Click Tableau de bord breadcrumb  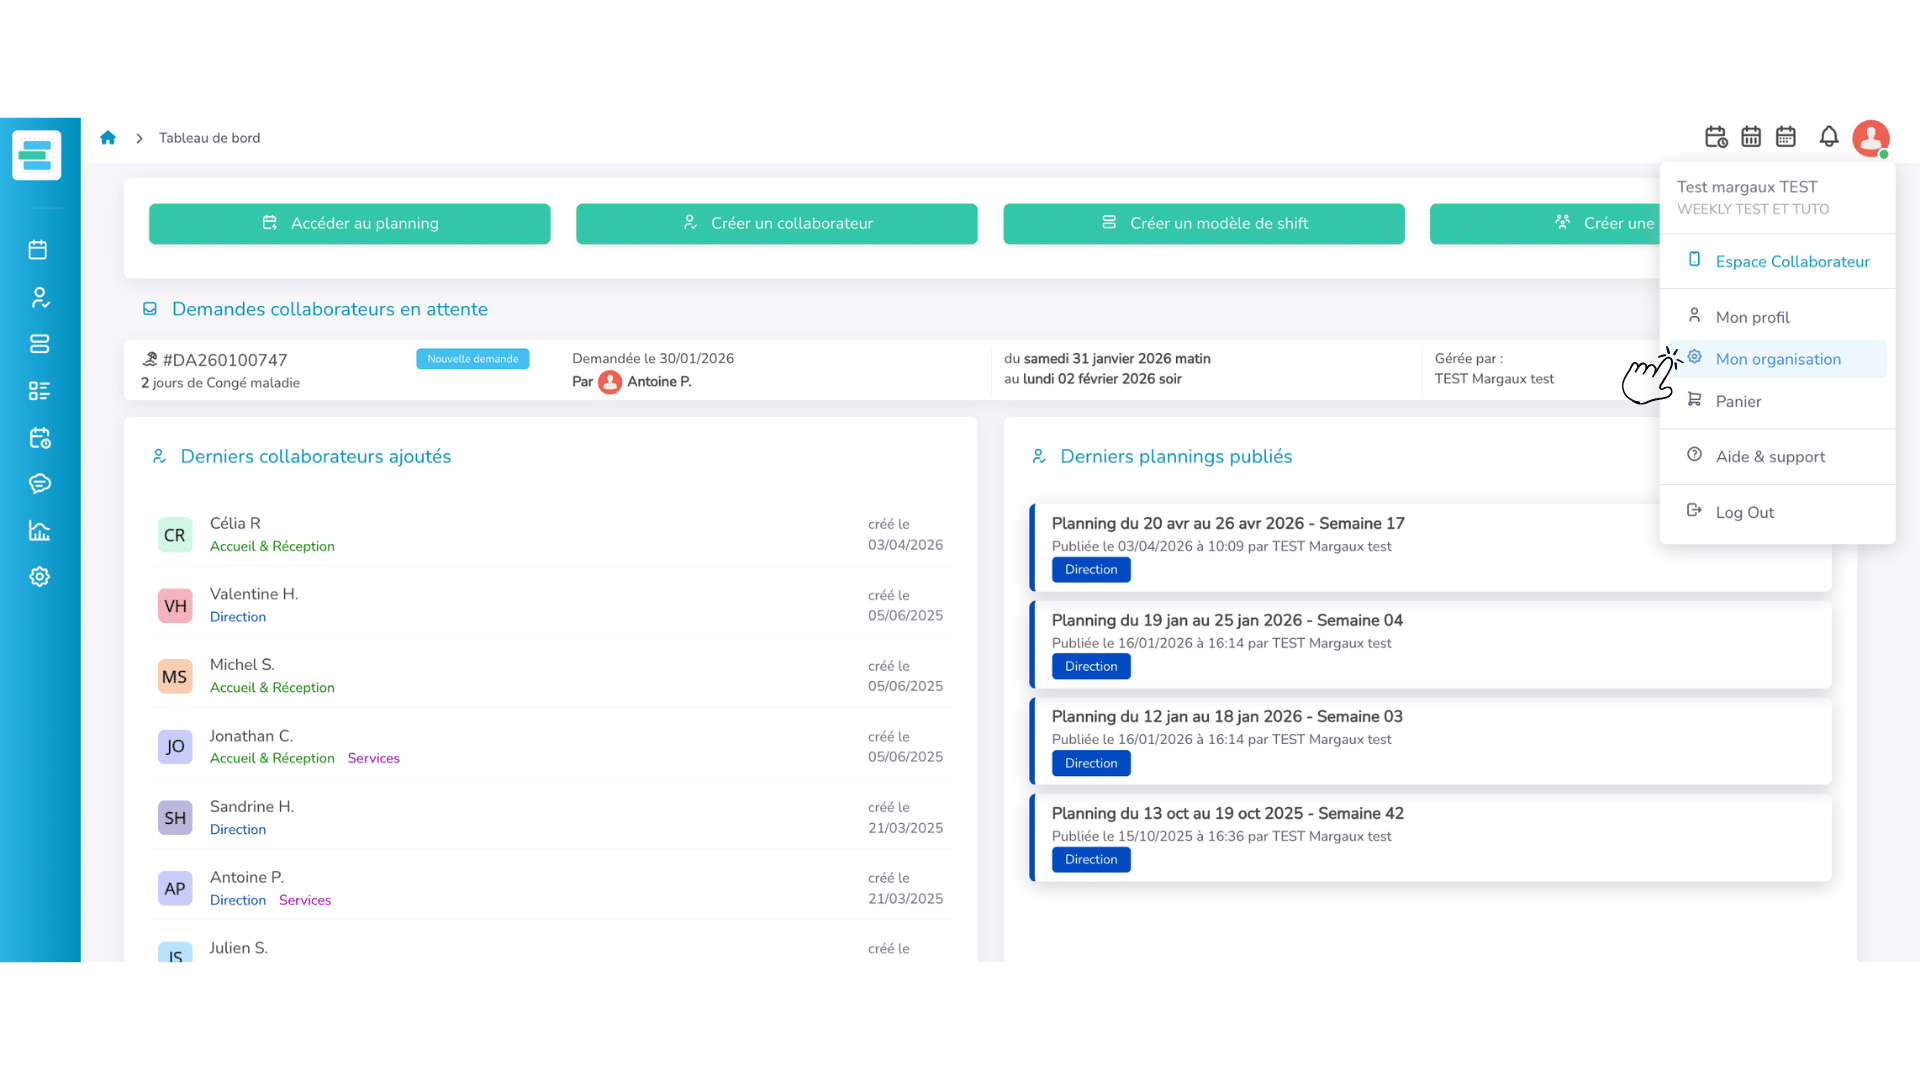coord(209,138)
